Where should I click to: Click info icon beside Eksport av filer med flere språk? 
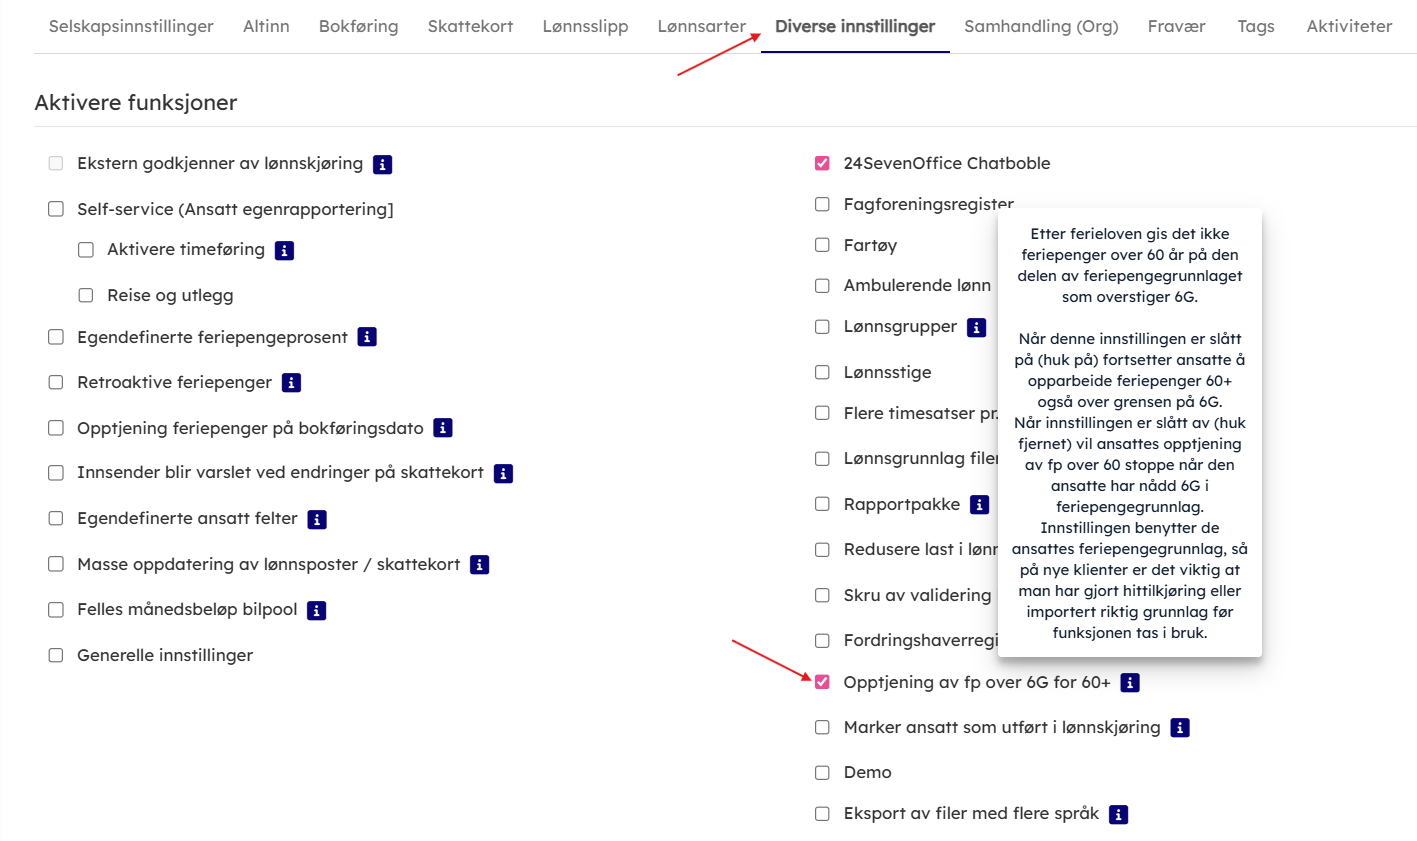pos(1119,814)
